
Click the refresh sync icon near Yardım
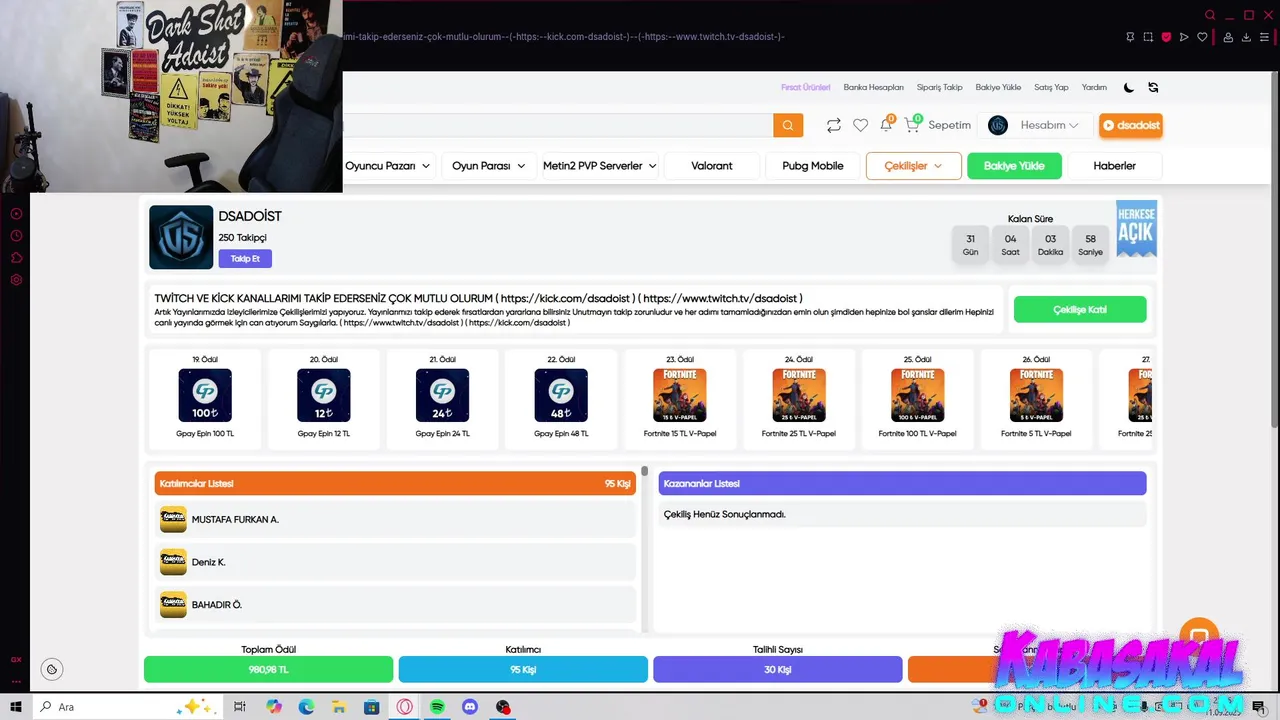(x=1153, y=87)
